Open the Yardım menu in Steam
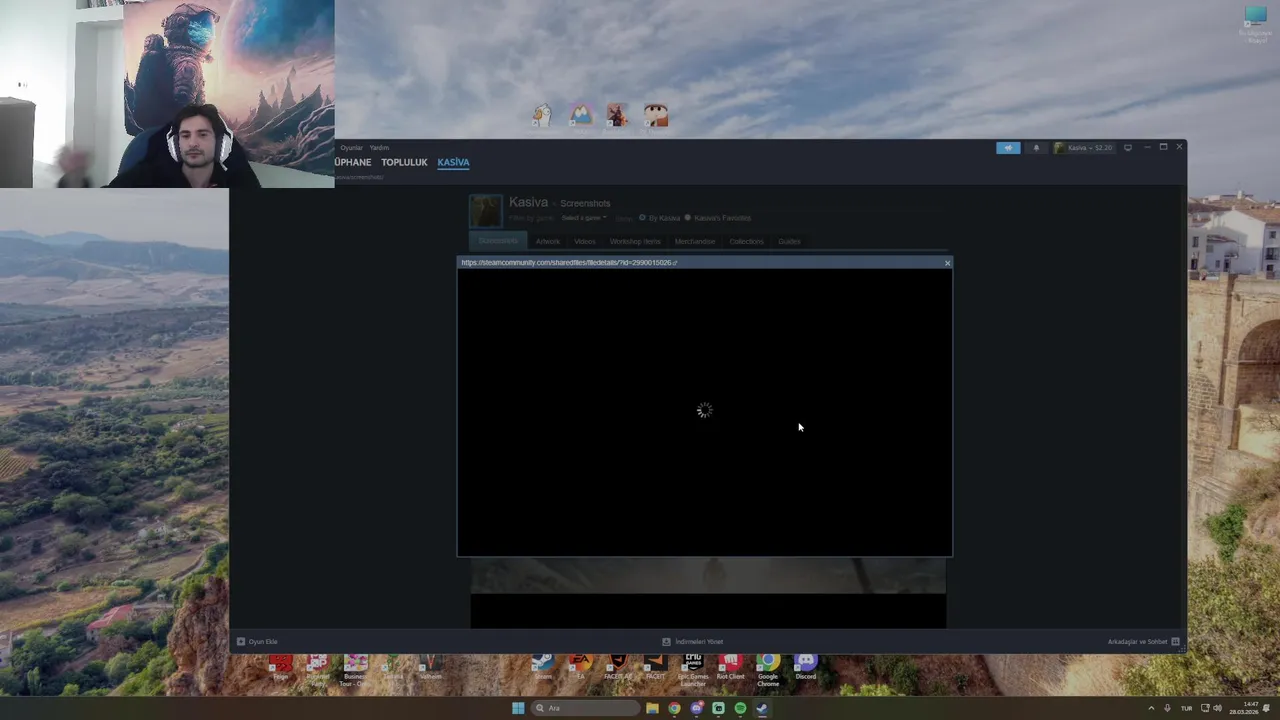This screenshot has height=720, width=1280. (x=379, y=148)
